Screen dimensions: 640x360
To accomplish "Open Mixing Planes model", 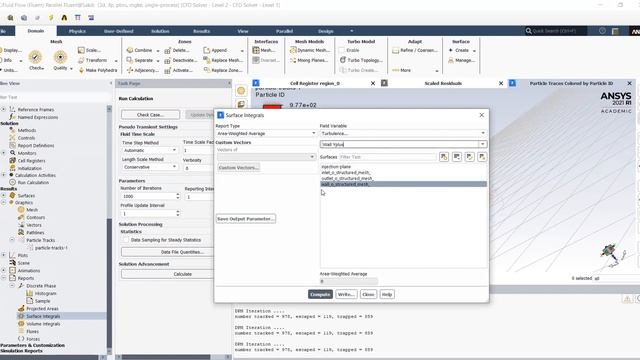I will [309, 60].
